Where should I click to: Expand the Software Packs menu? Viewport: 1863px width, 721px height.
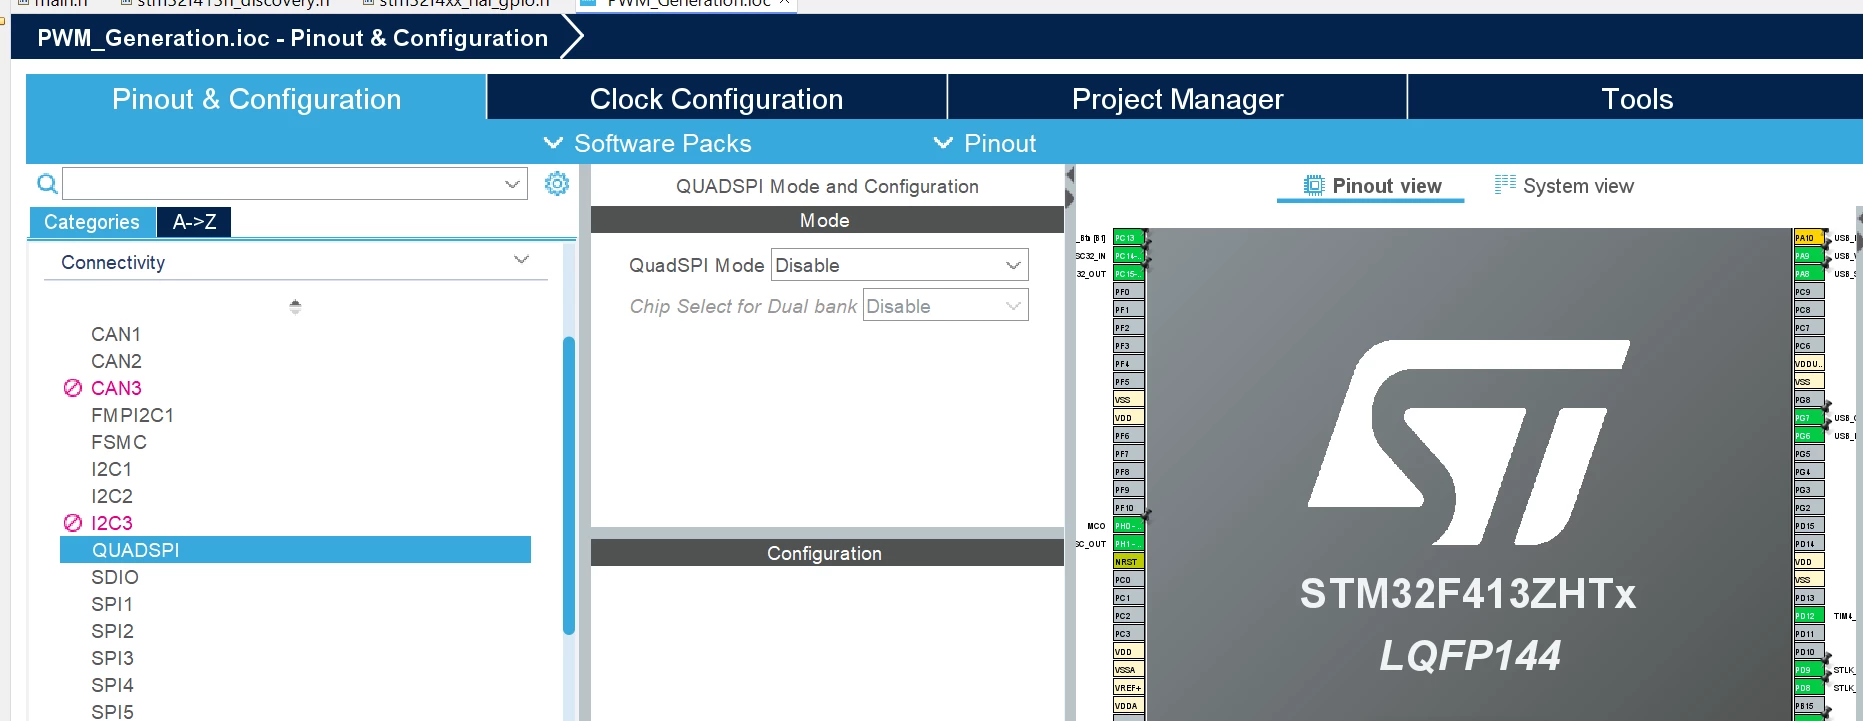(x=647, y=143)
